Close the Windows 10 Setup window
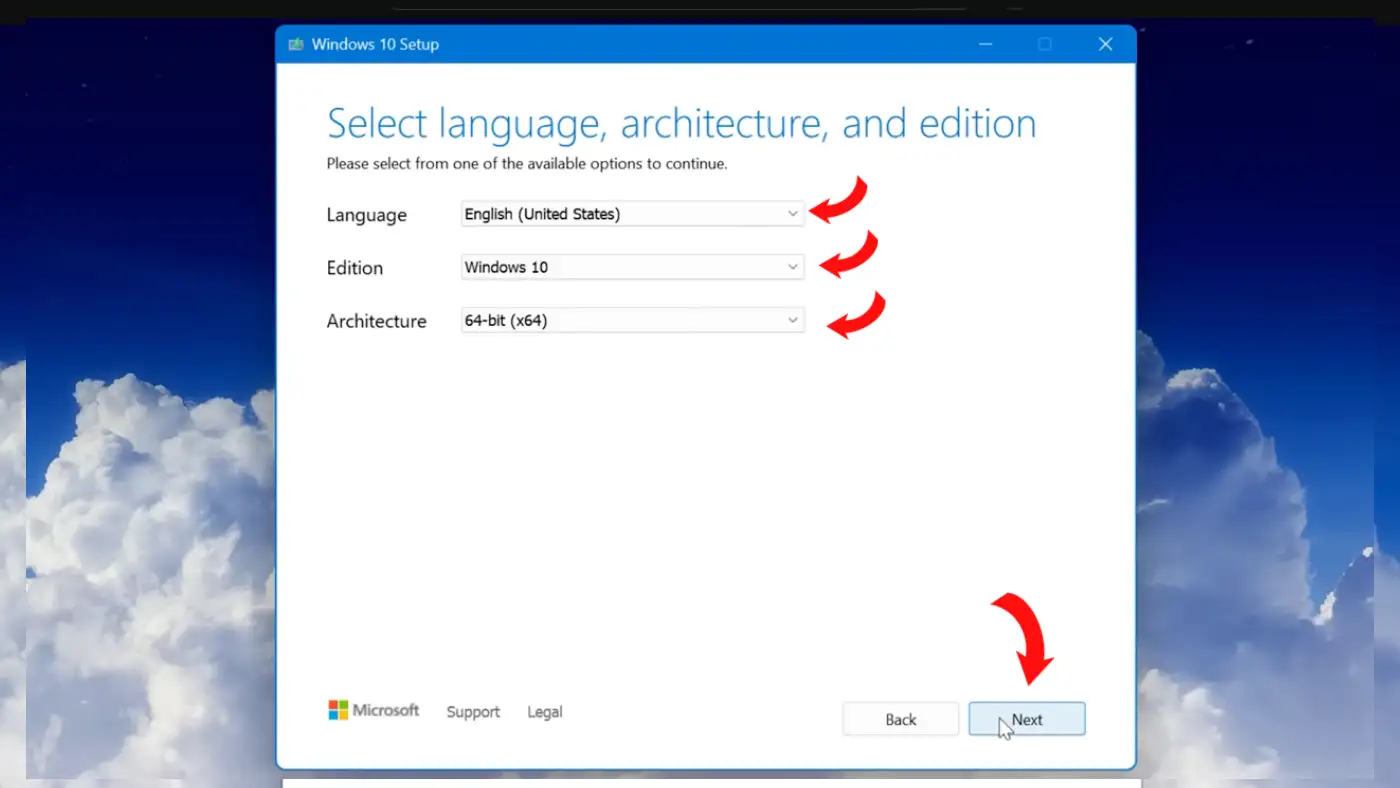The width and height of the screenshot is (1400, 788). tap(1105, 44)
